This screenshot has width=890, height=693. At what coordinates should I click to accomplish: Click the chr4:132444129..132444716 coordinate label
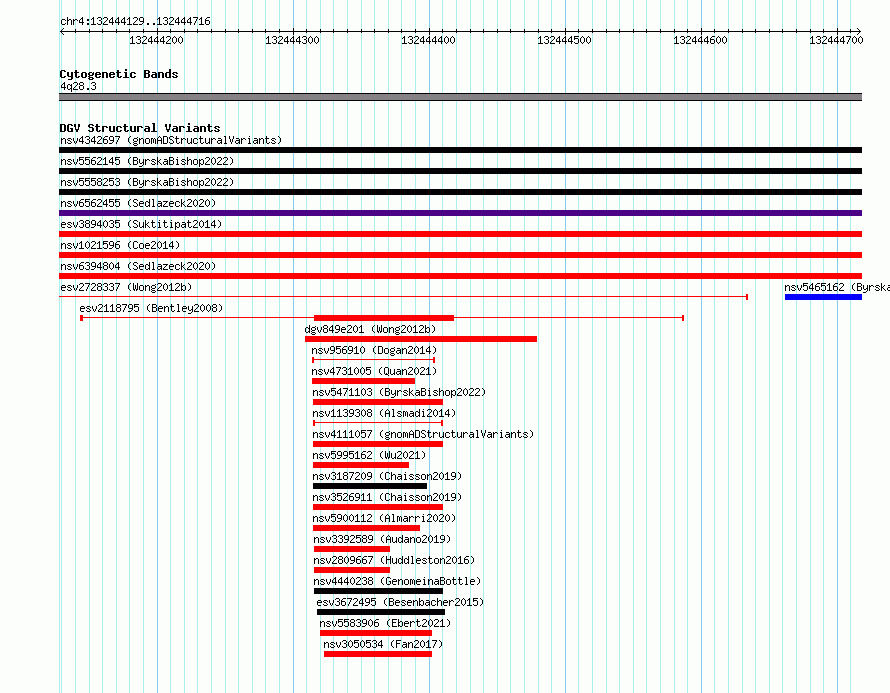[x=135, y=22]
